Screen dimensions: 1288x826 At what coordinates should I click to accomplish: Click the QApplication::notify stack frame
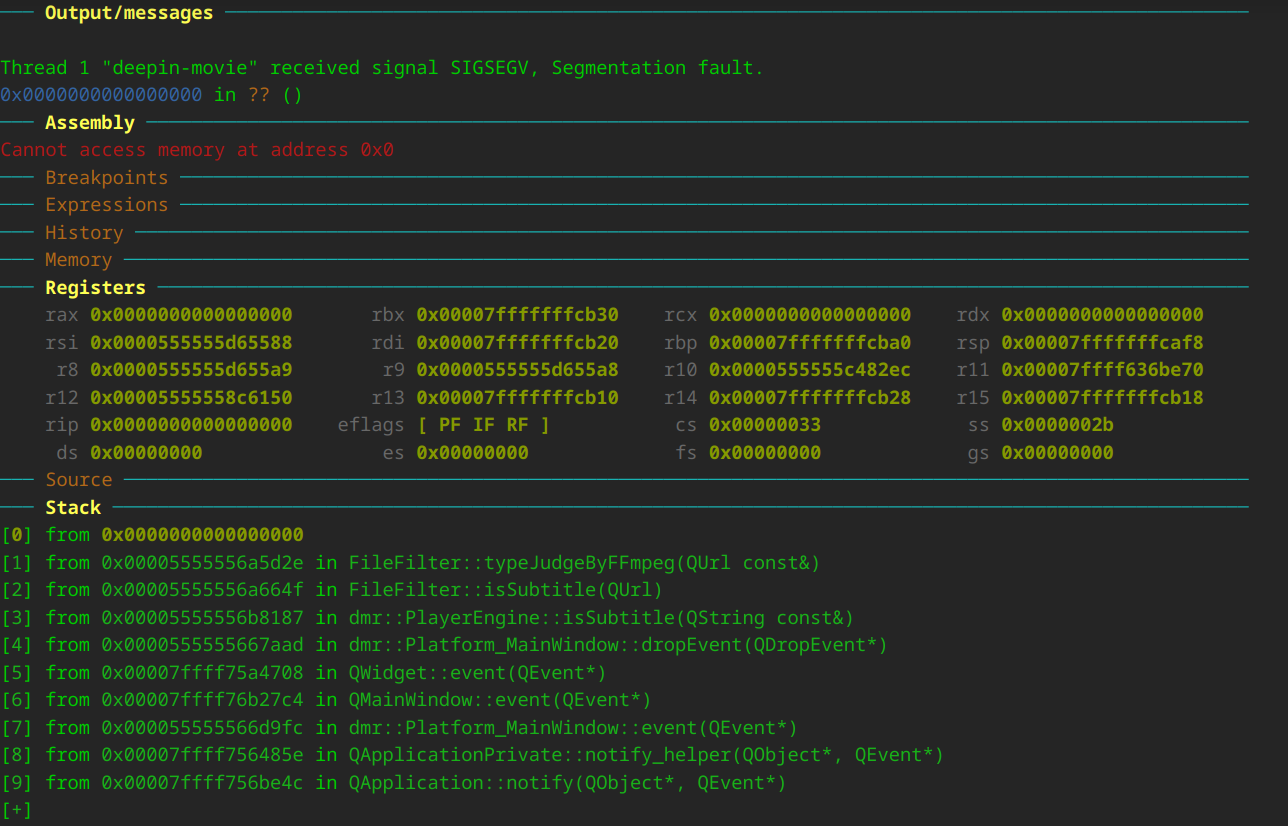pyautogui.click(x=567, y=783)
